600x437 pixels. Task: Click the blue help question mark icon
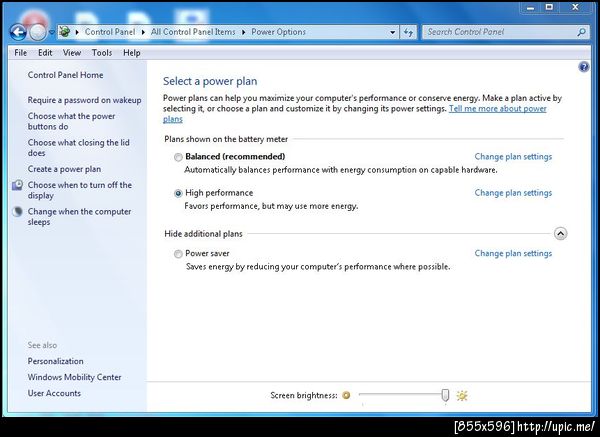[x=584, y=67]
